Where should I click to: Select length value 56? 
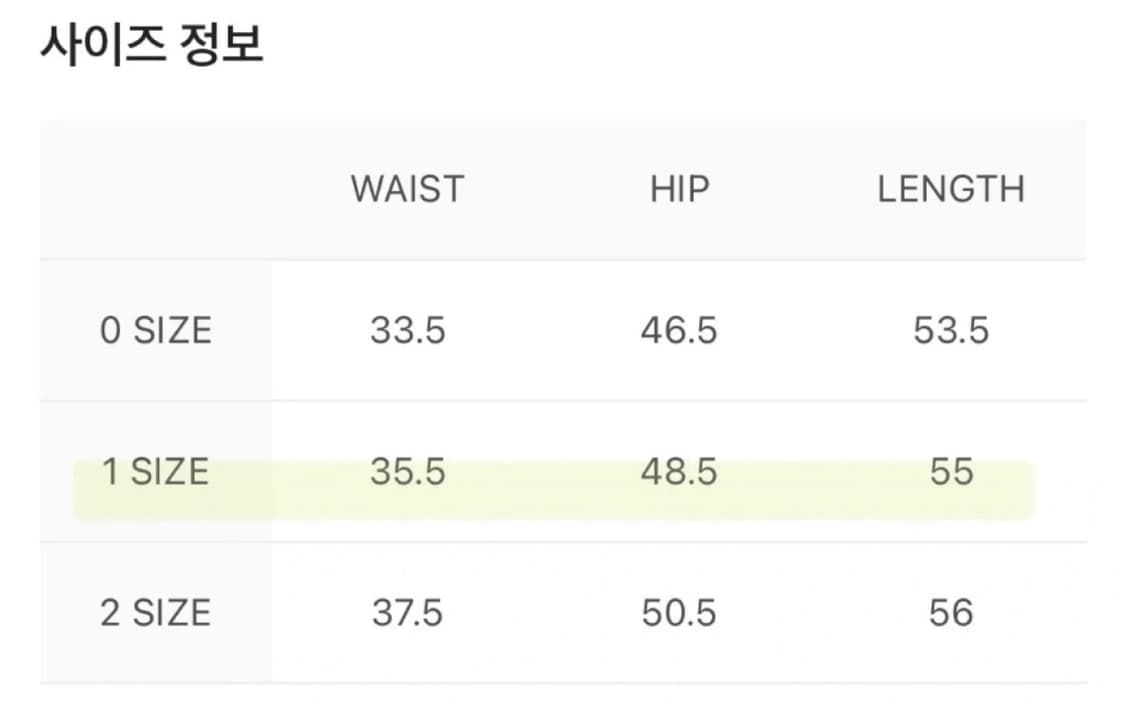(x=951, y=613)
